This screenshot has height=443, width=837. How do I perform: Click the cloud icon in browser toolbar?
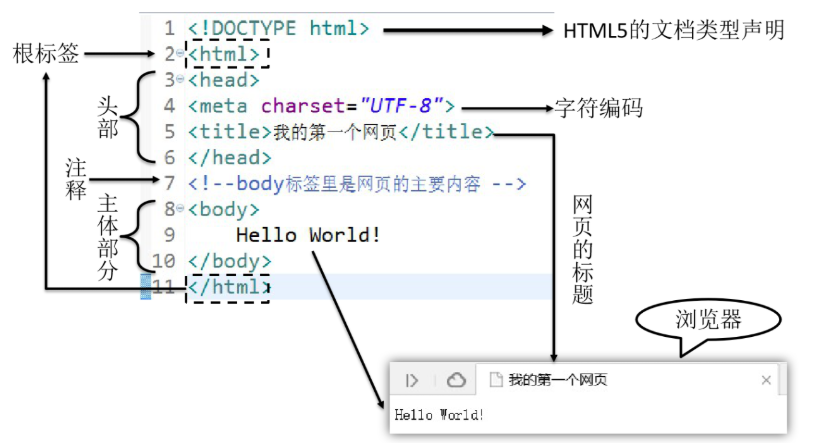pyautogui.click(x=456, y=380)
